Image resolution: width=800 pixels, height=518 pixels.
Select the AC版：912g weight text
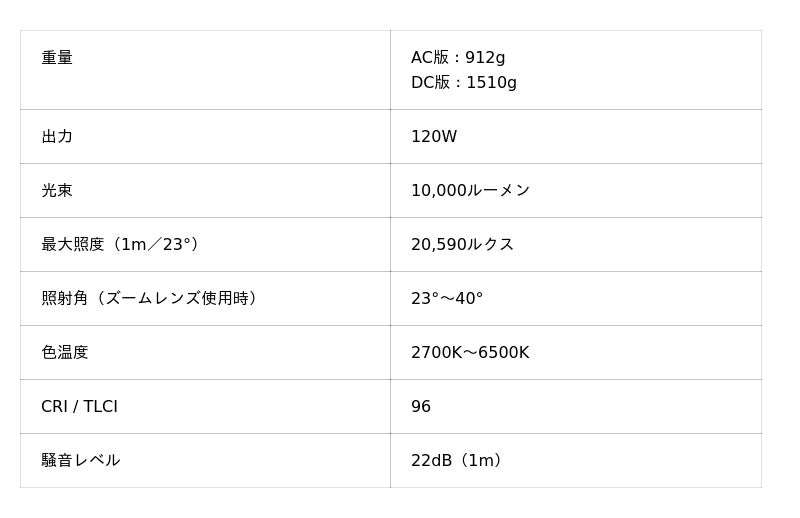click(458, 58)
